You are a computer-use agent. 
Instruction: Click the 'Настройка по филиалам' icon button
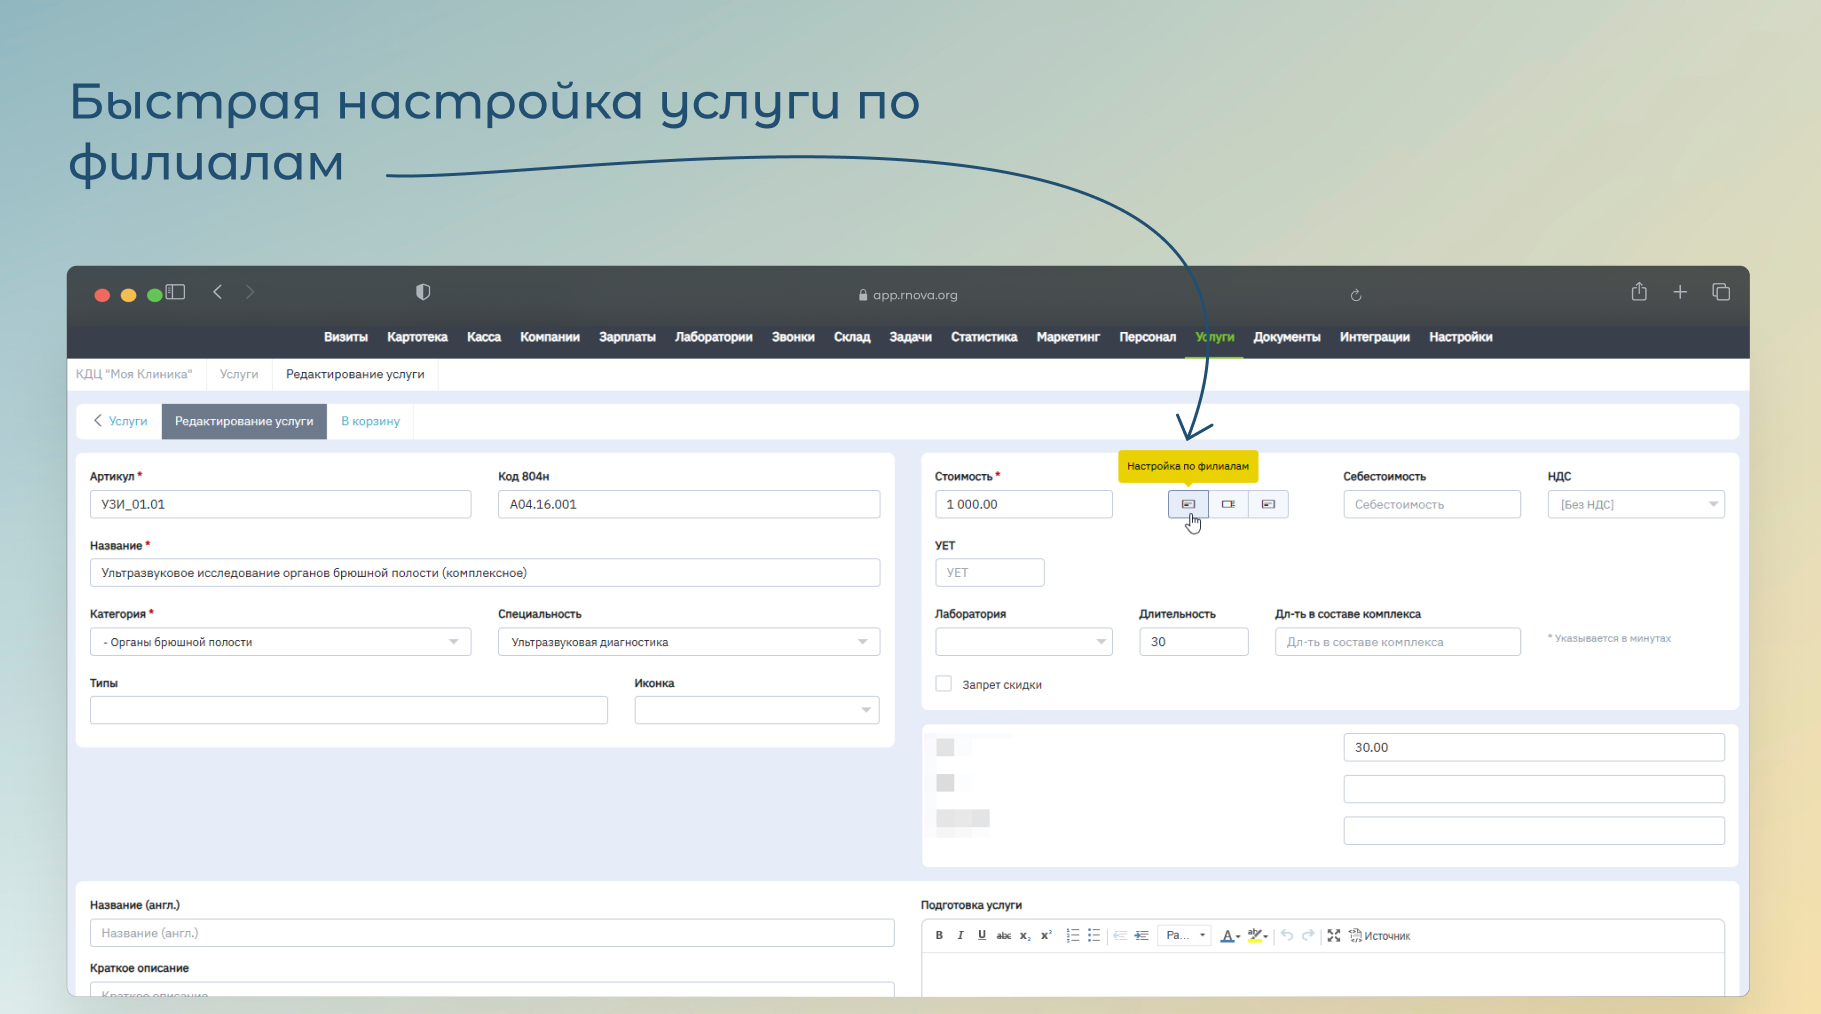pyautogui.click(x=1188, y=504)
